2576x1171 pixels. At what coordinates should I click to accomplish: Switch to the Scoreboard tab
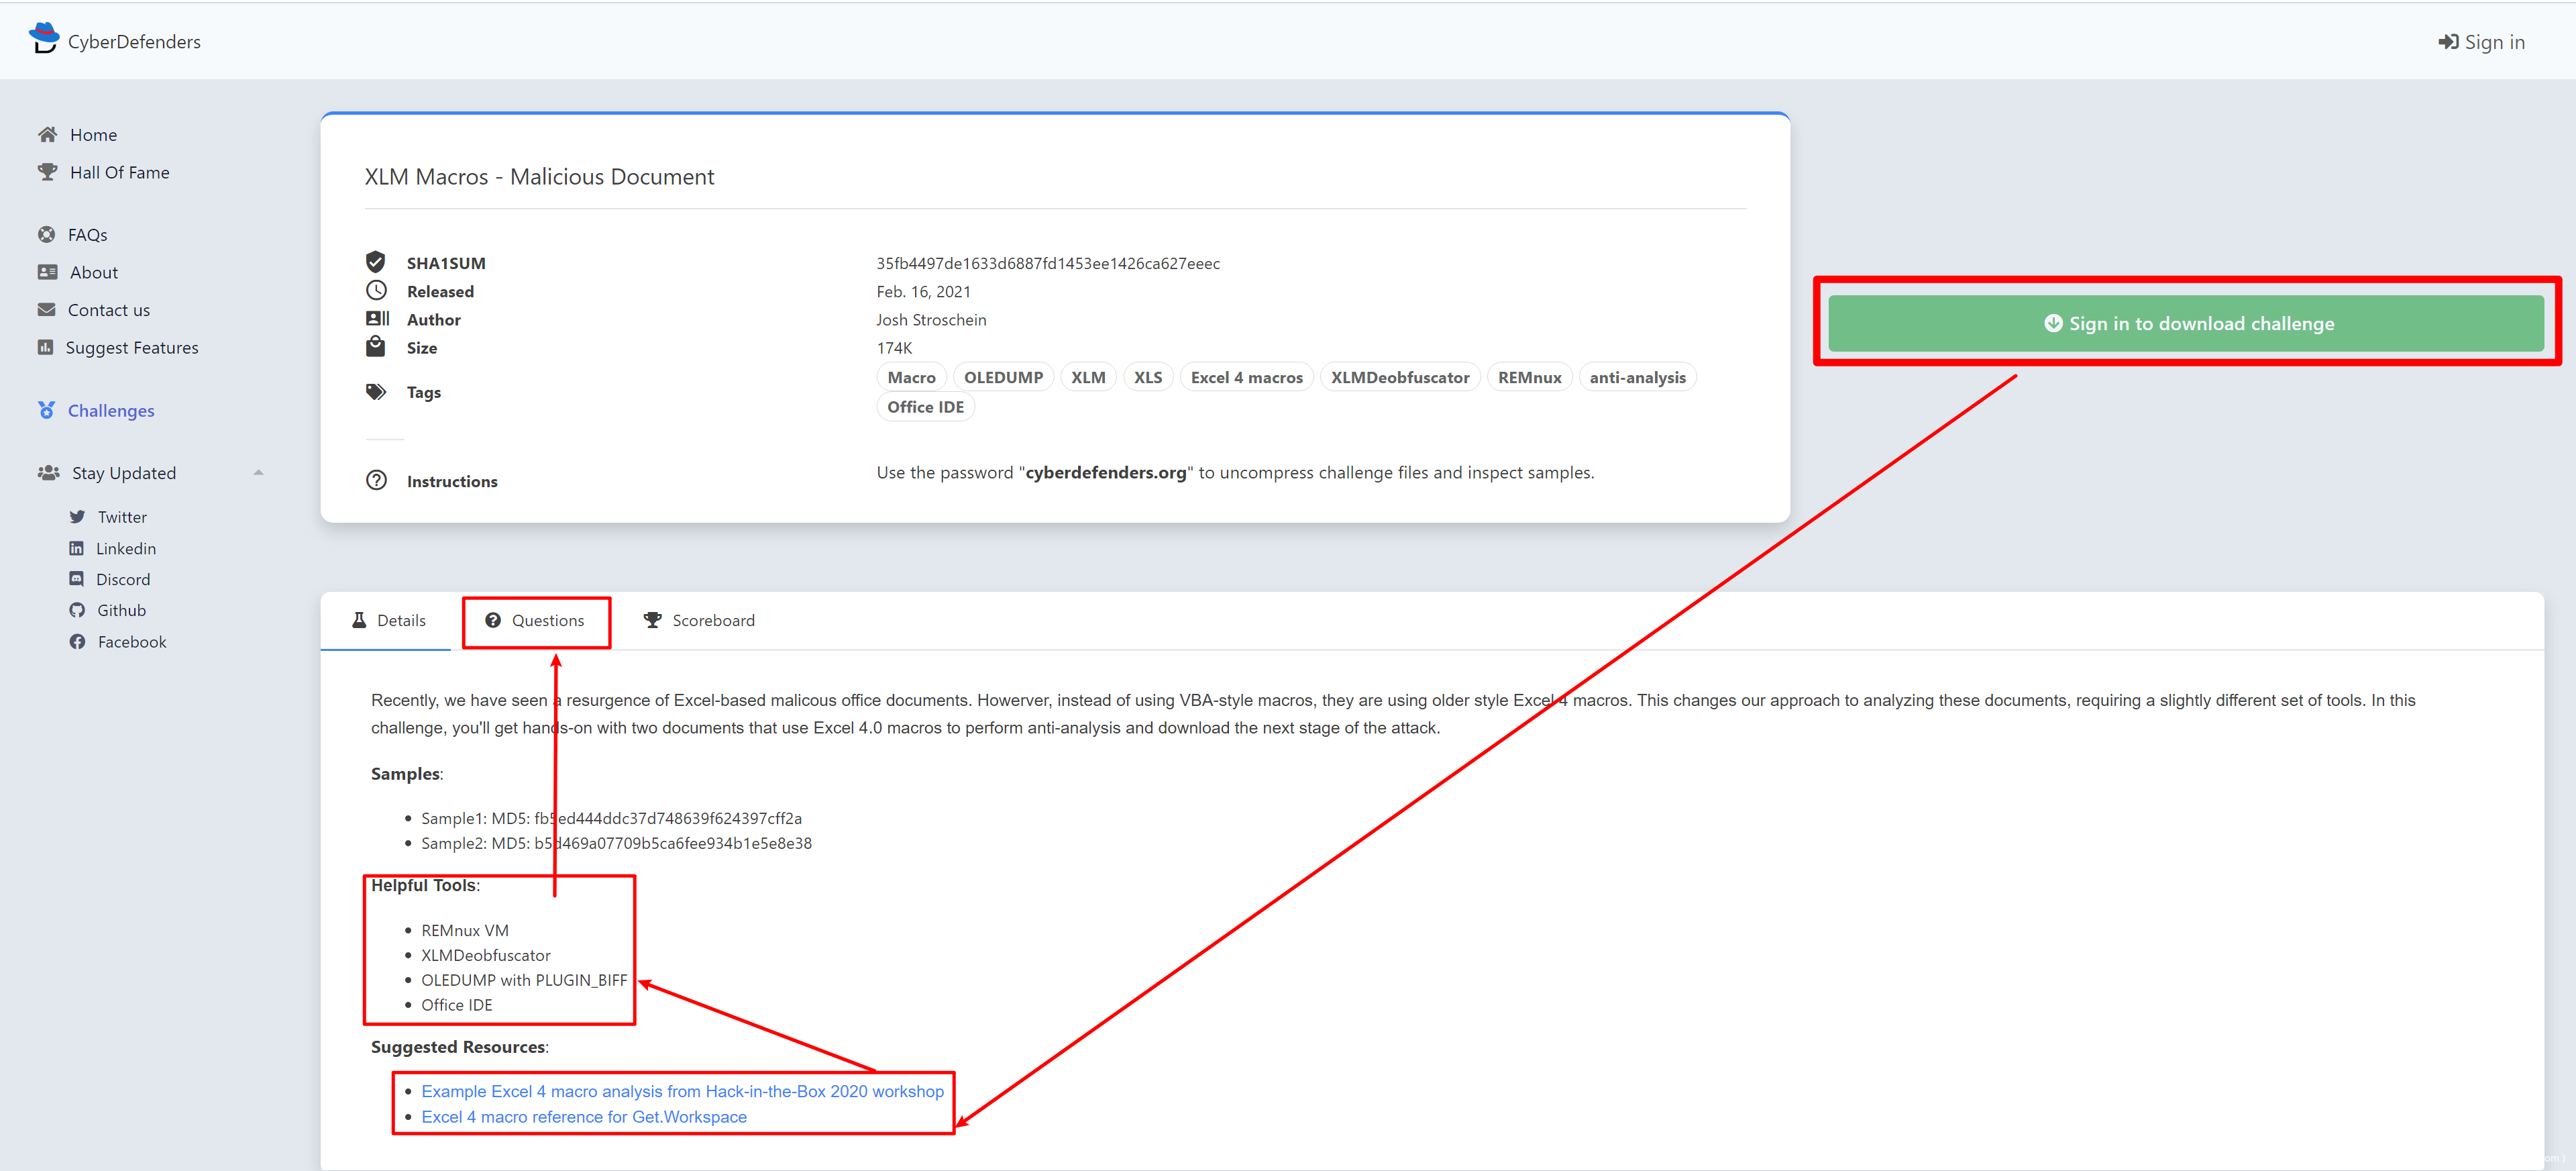point(699,620)
